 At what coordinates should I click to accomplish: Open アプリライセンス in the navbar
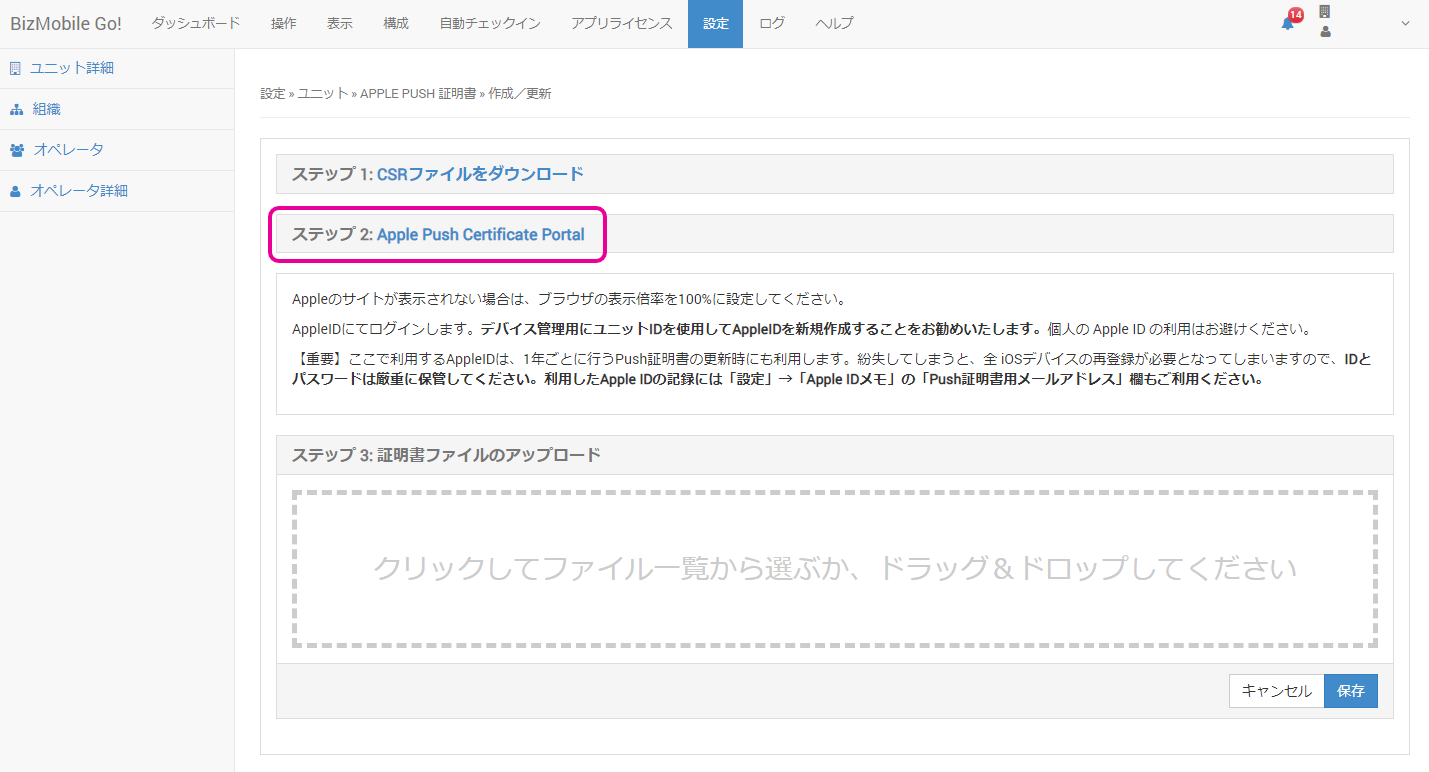coord(622,23)
